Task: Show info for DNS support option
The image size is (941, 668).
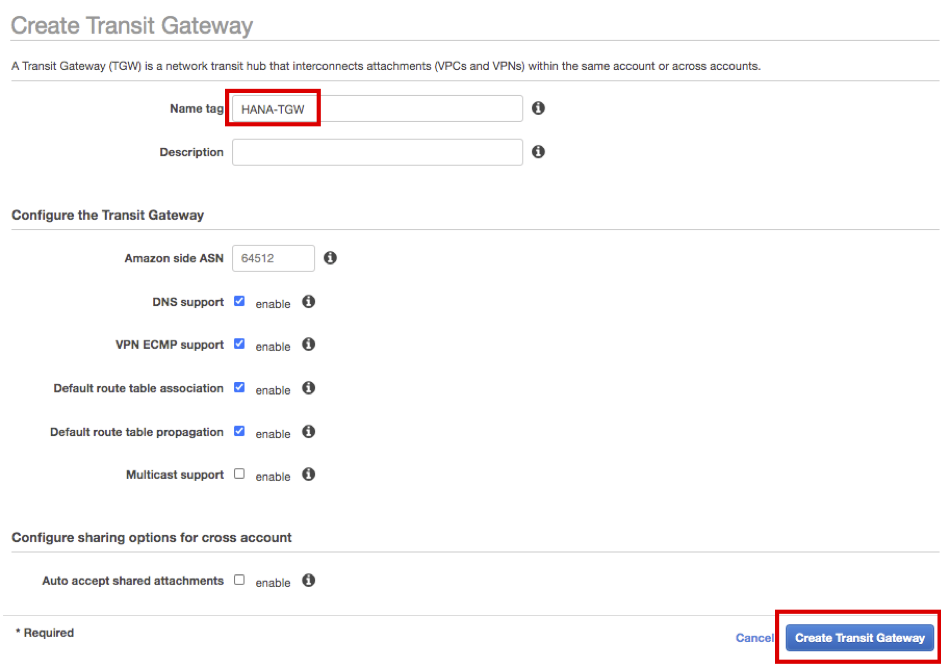Action: click(x=309, y=302)
